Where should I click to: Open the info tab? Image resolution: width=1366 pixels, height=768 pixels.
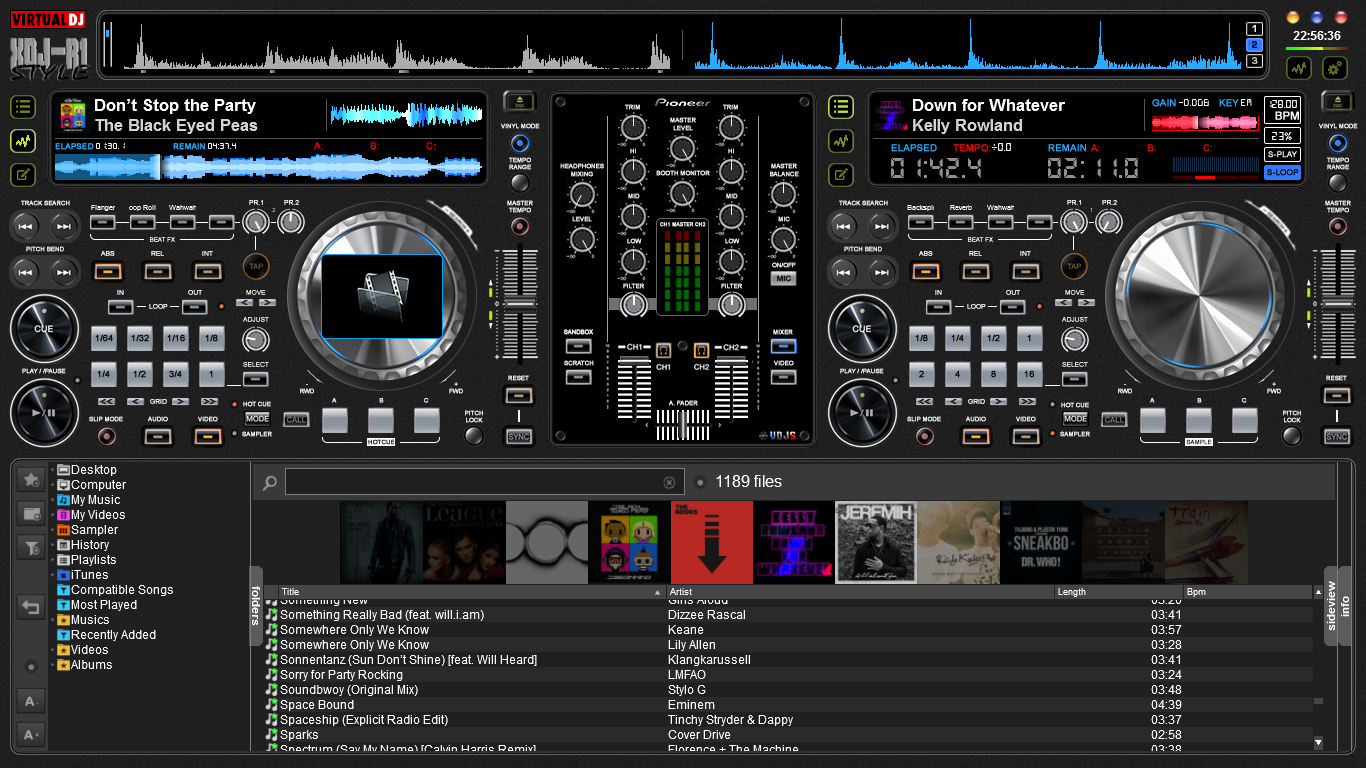(x=1345, y=606)
